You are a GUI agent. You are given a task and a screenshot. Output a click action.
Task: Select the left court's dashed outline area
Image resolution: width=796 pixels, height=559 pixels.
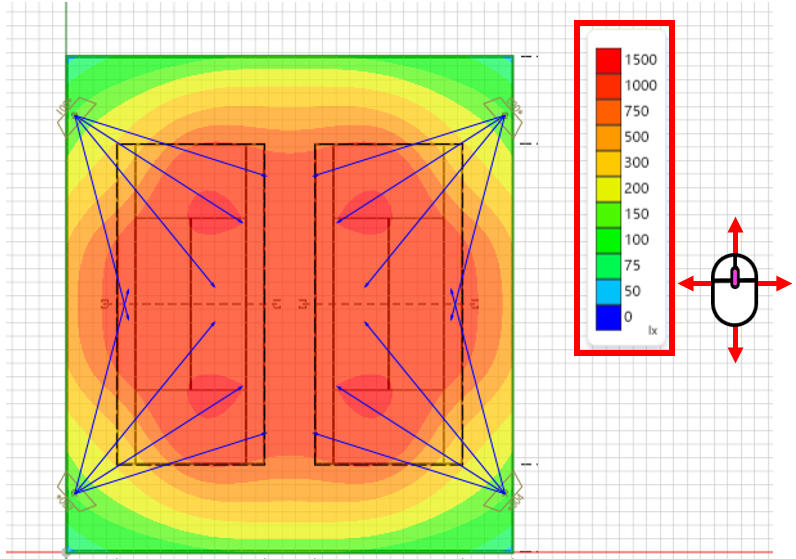pyautogui.click(x=191, y=304)
